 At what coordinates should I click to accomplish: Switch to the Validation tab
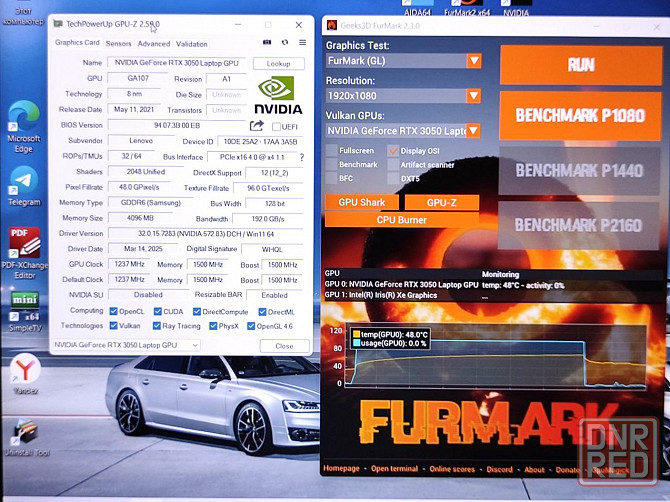pyautogui.click(x=191, y=44)
